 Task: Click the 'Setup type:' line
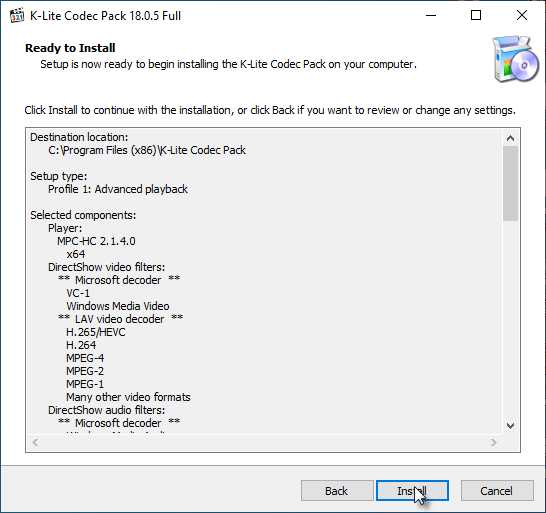click(x=58, y=176)
